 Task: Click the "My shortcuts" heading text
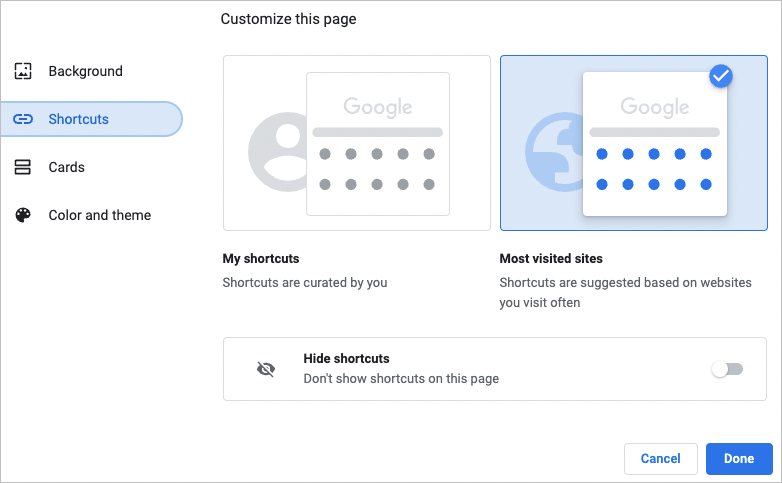(261, 259)
